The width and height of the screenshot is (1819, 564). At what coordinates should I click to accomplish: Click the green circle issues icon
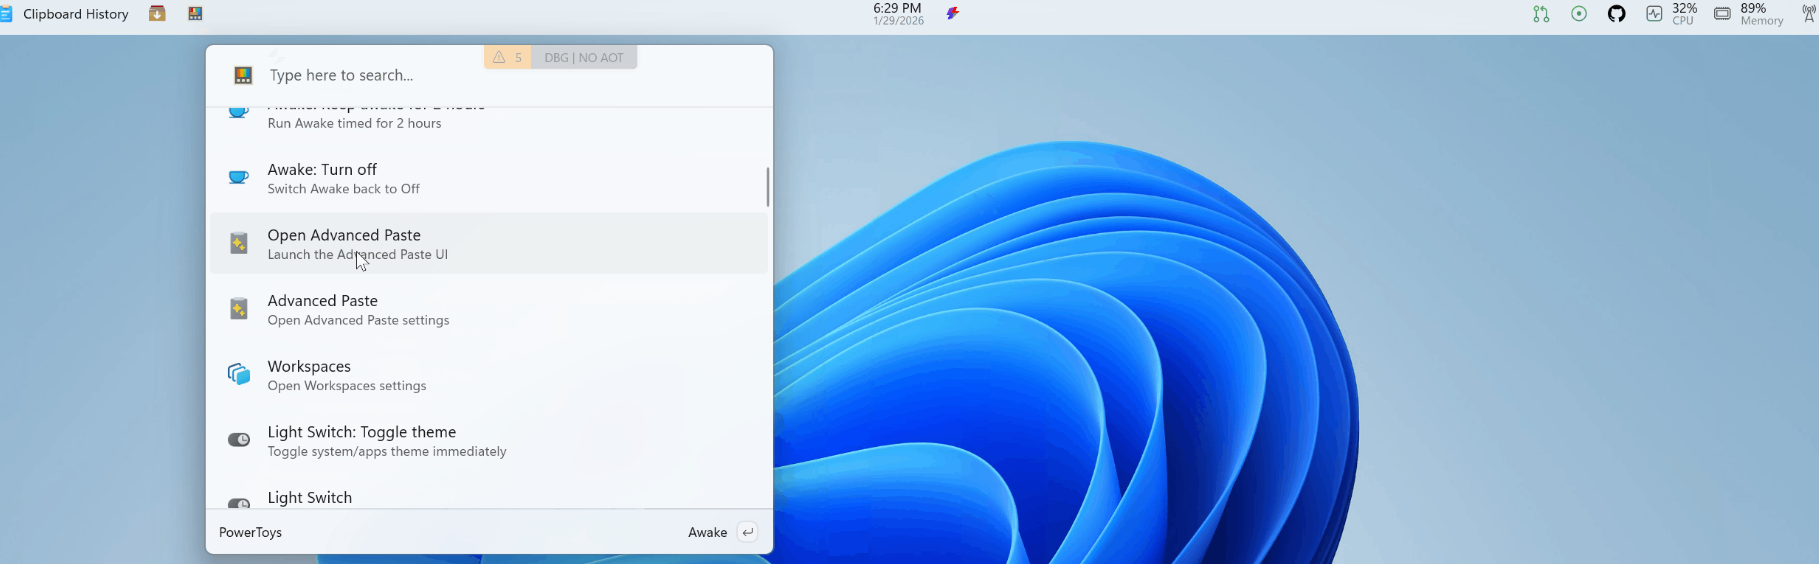[1579, 14]
